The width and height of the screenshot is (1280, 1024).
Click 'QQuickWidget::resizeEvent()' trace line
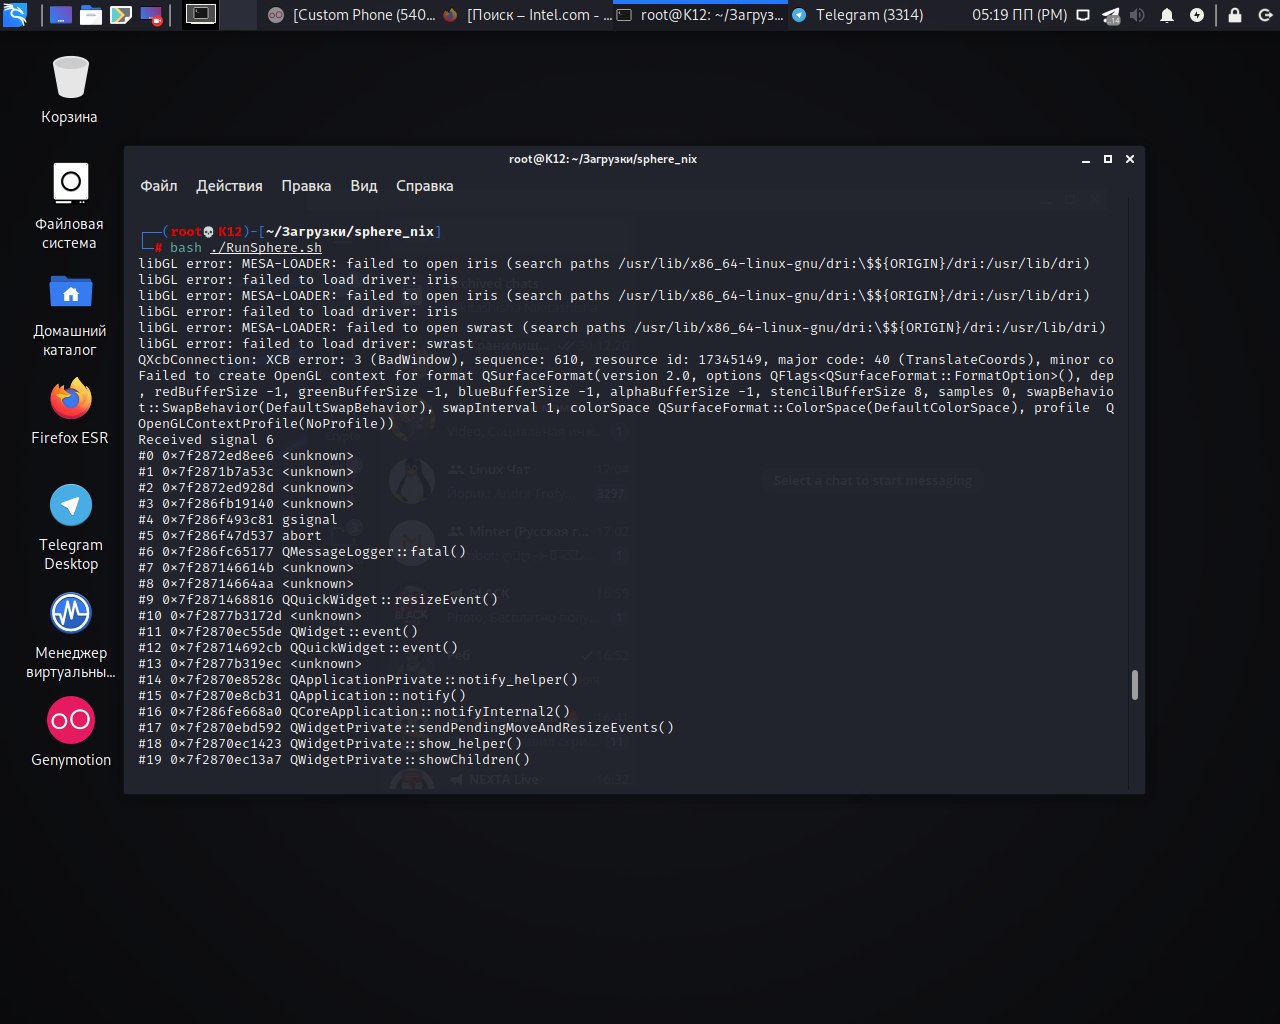pos(318,600)
